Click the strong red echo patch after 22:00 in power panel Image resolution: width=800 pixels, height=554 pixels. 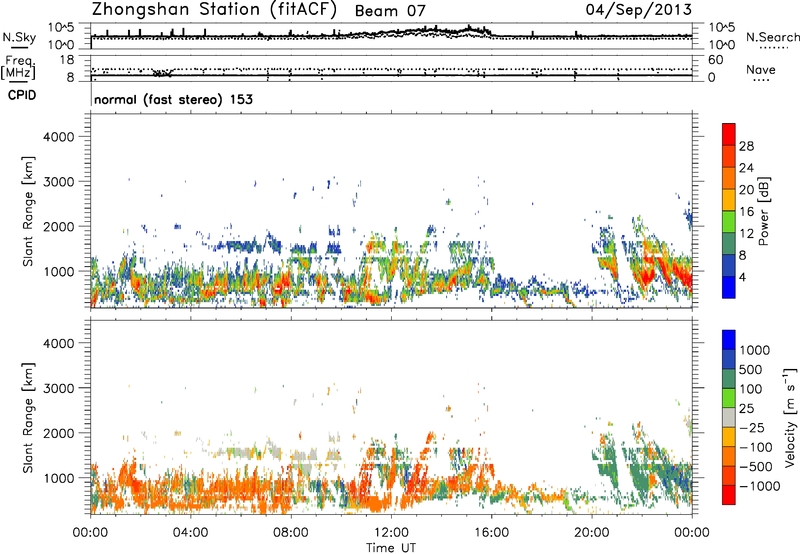tap(647, 275)
